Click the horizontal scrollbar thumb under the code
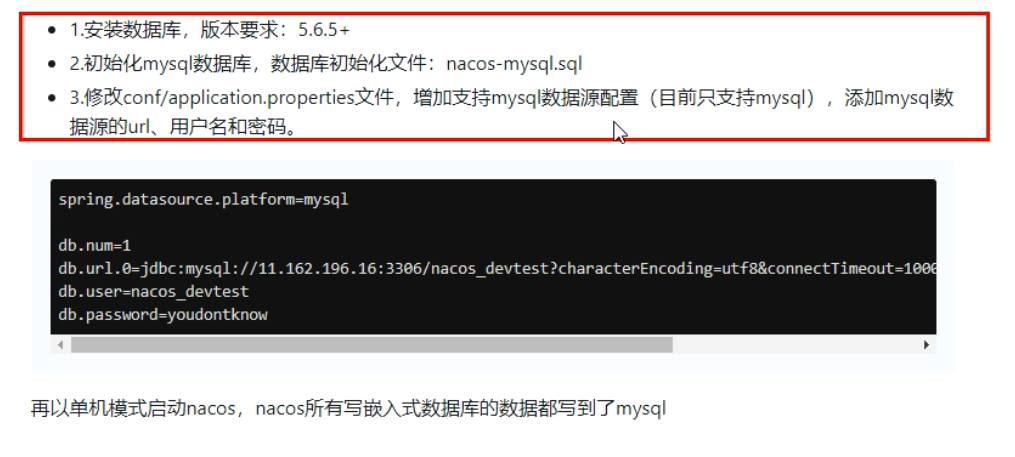 click(x=372, y=345)
